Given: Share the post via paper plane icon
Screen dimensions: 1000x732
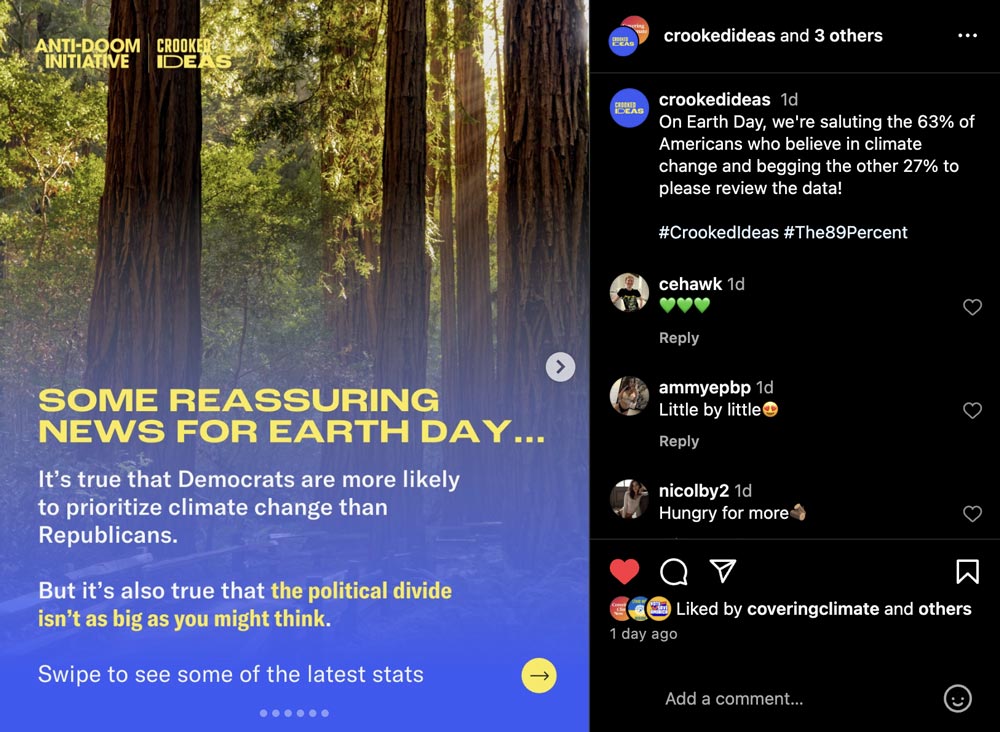Looking at the screenshot, I should (x=723, y=571).
